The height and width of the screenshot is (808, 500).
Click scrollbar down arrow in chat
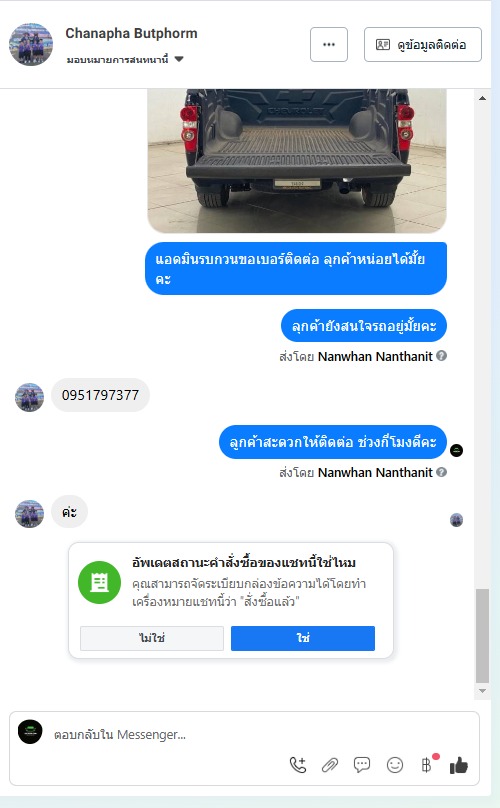point(482,691)
